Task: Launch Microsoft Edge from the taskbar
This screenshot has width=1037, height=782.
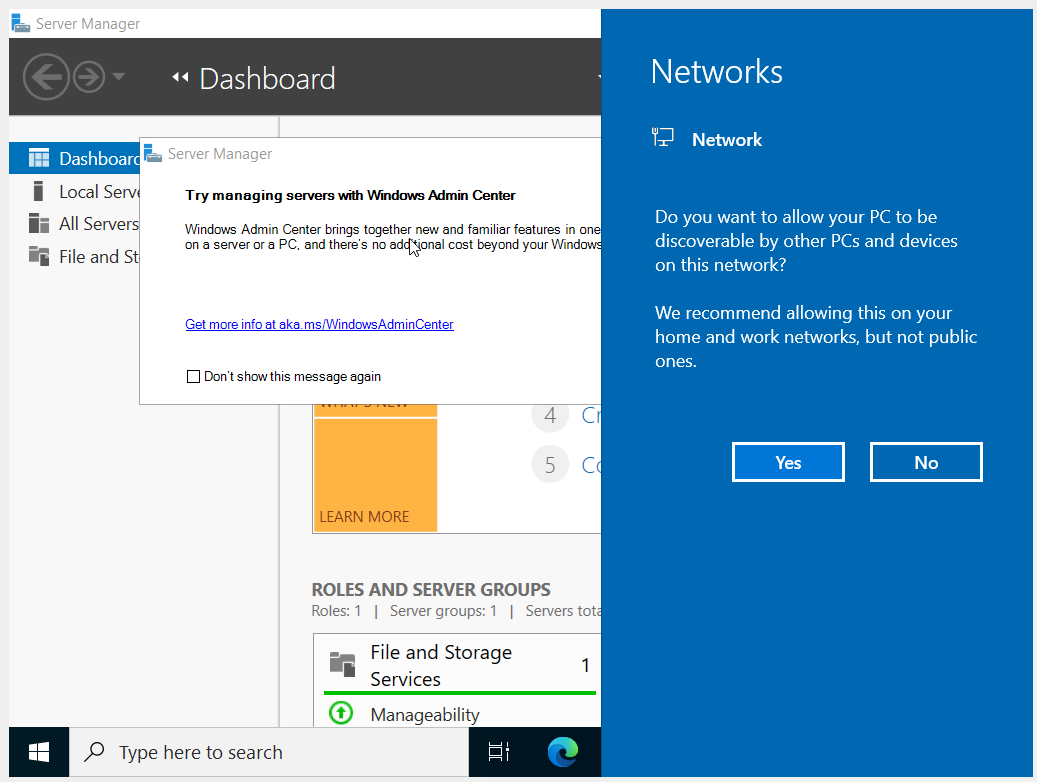Action: pyautogui.click(x=564, y=752)
